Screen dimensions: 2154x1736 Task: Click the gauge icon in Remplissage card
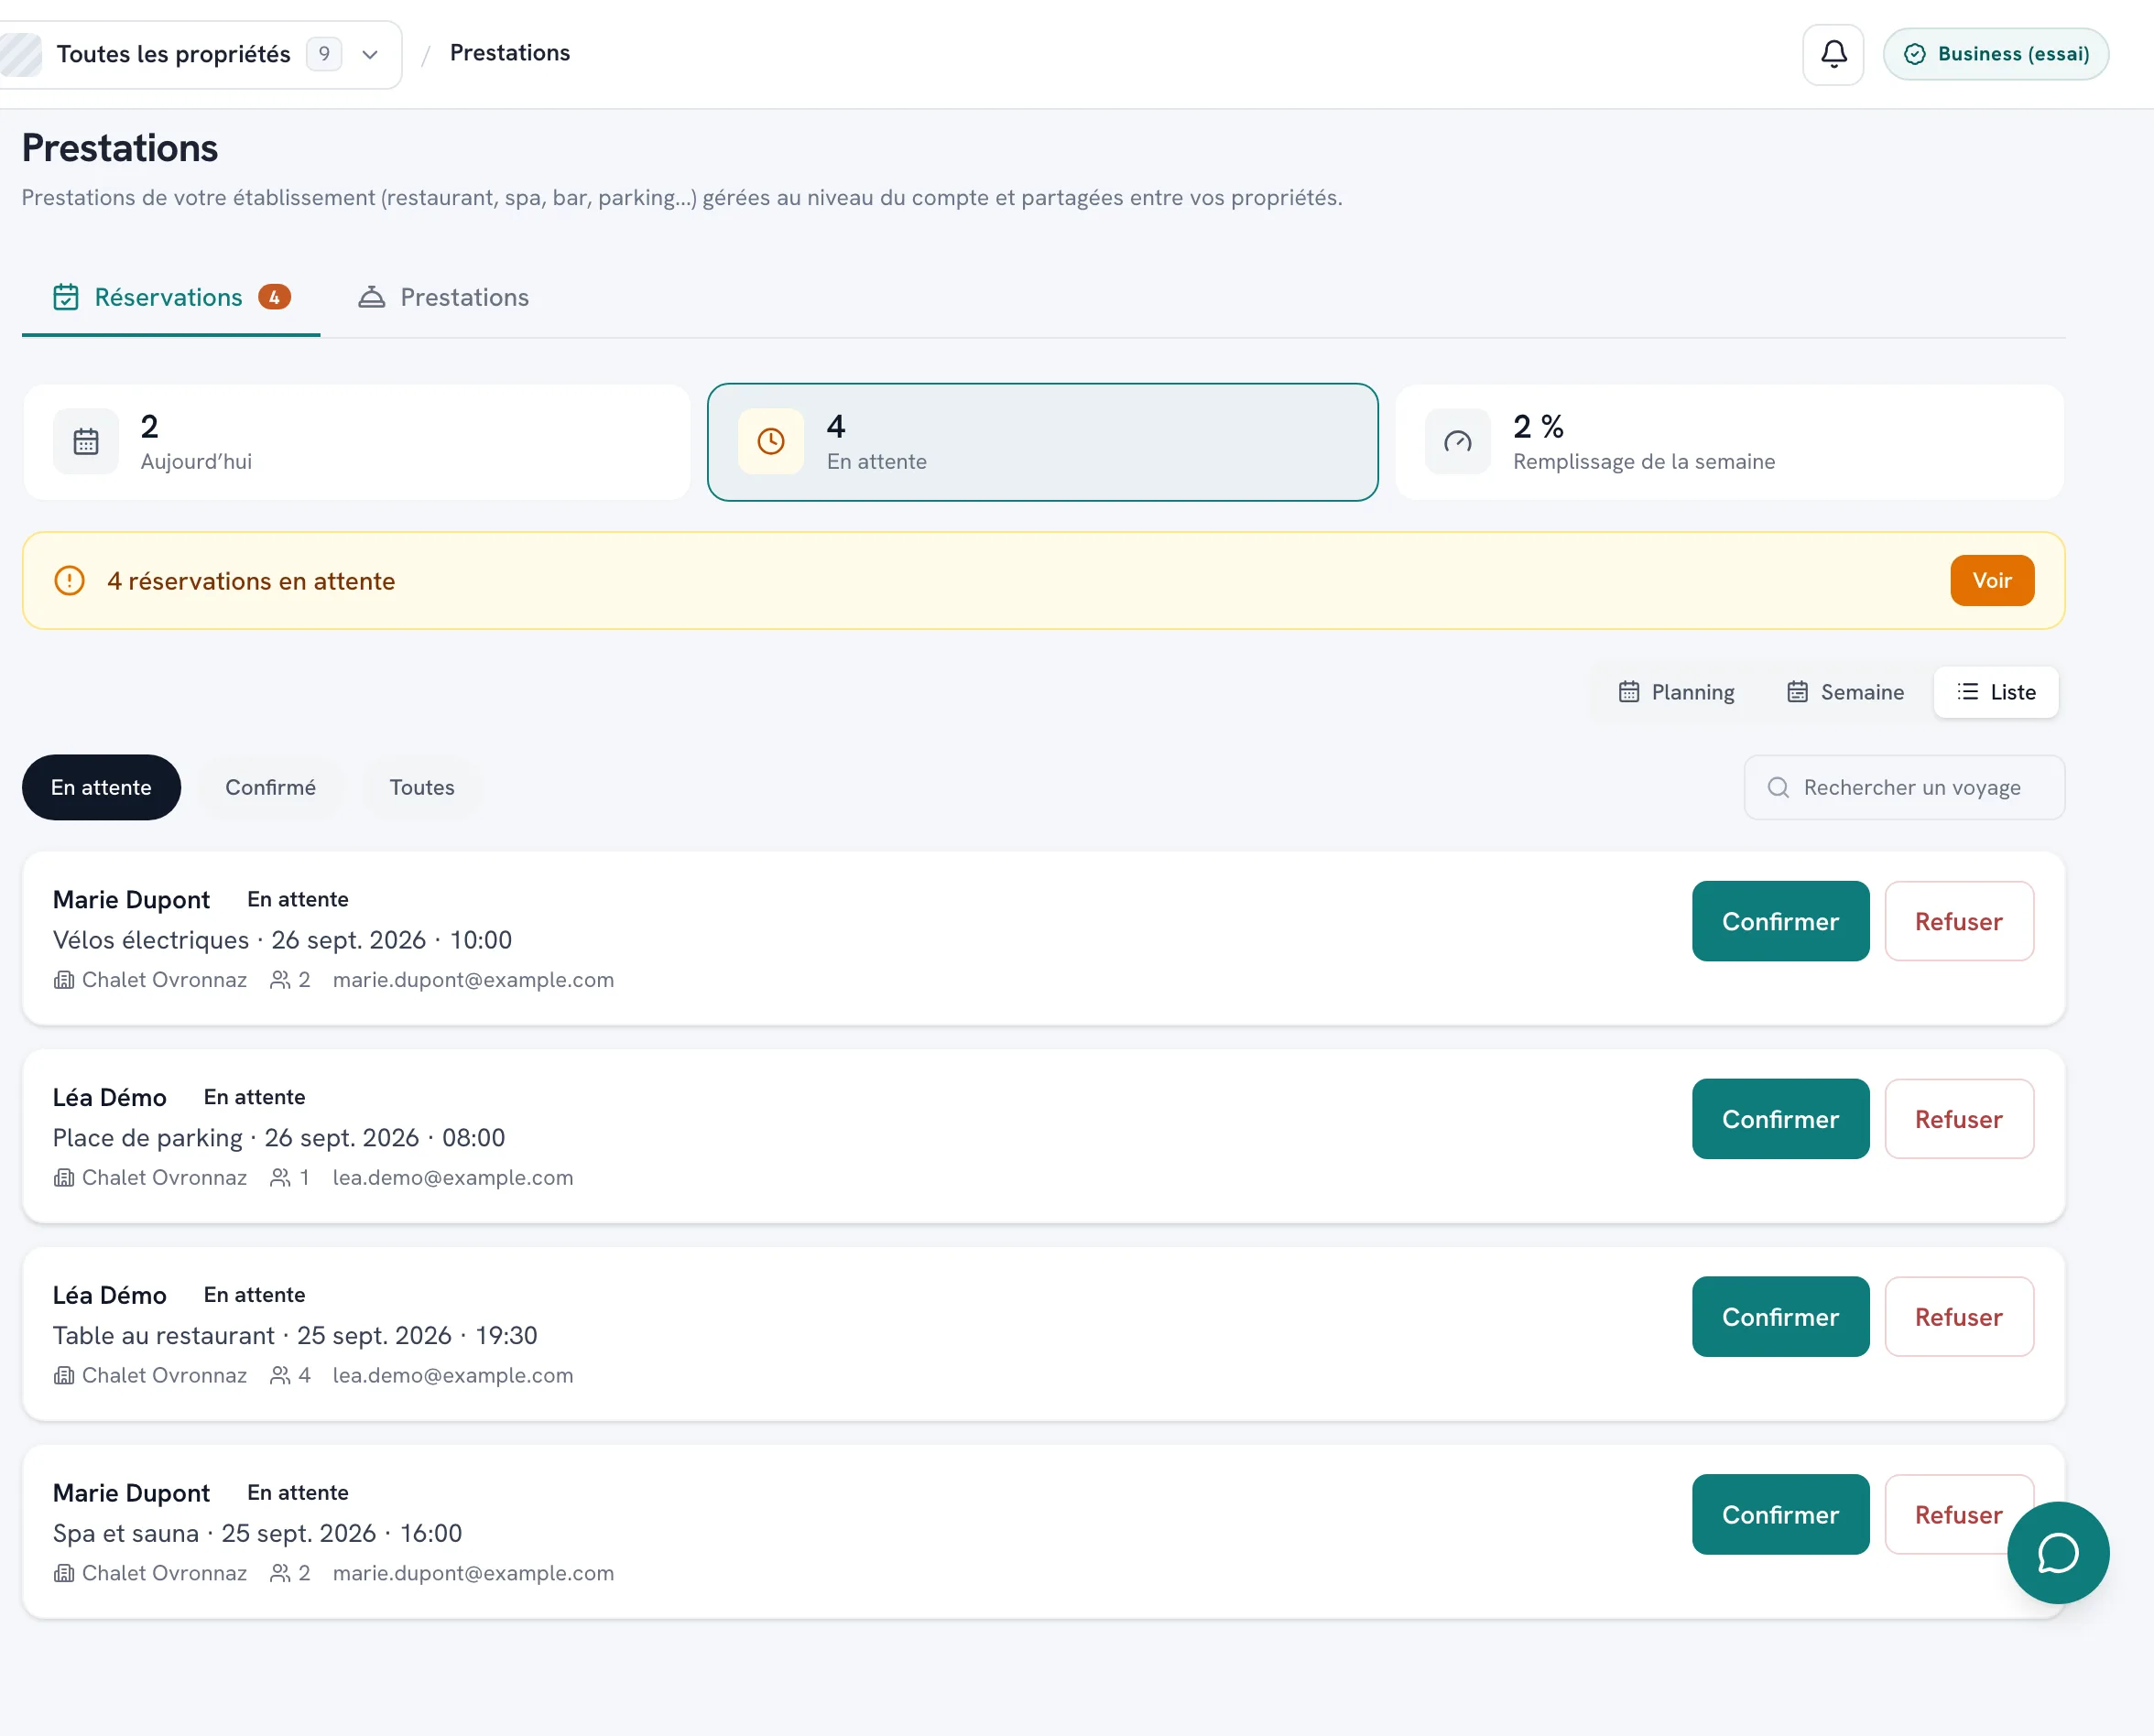click(1457, 441)
